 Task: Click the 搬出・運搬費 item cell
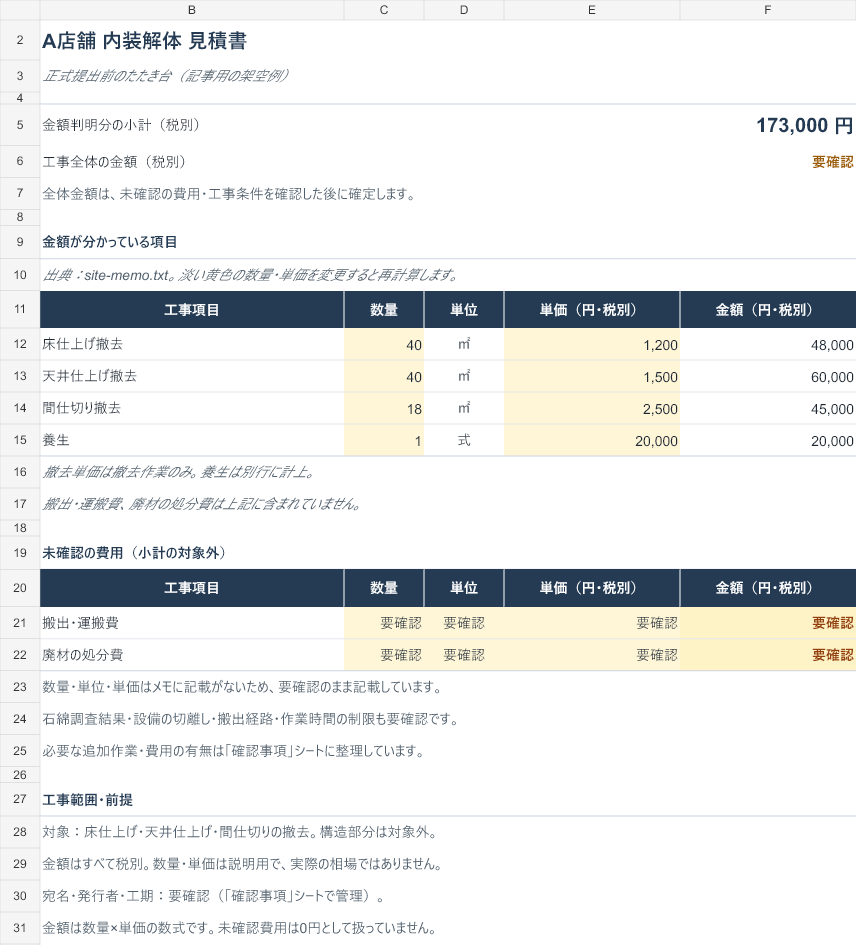(x=192, y=623)
